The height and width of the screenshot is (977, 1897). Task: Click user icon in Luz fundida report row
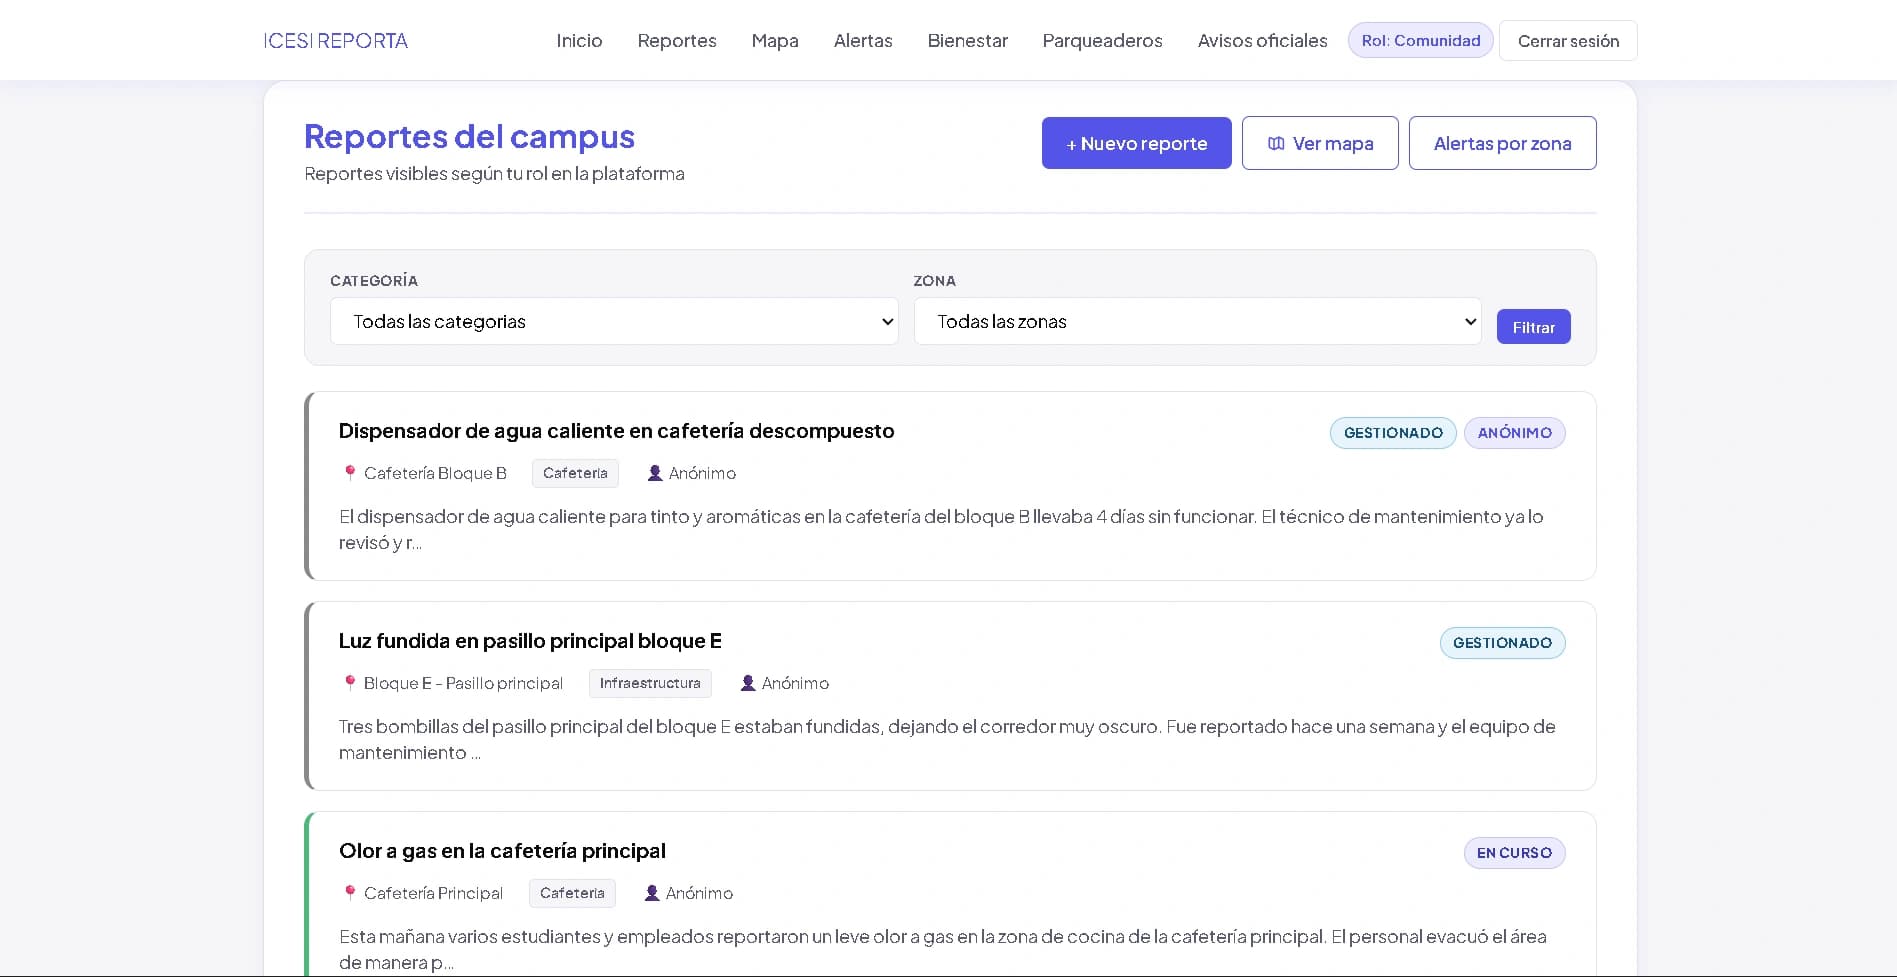[x=748, y=683]
